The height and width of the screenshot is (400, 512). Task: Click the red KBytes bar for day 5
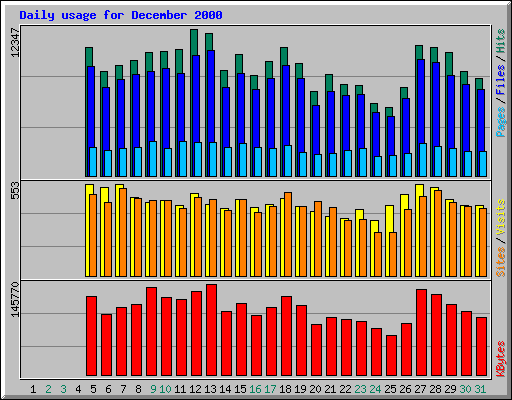91,336
